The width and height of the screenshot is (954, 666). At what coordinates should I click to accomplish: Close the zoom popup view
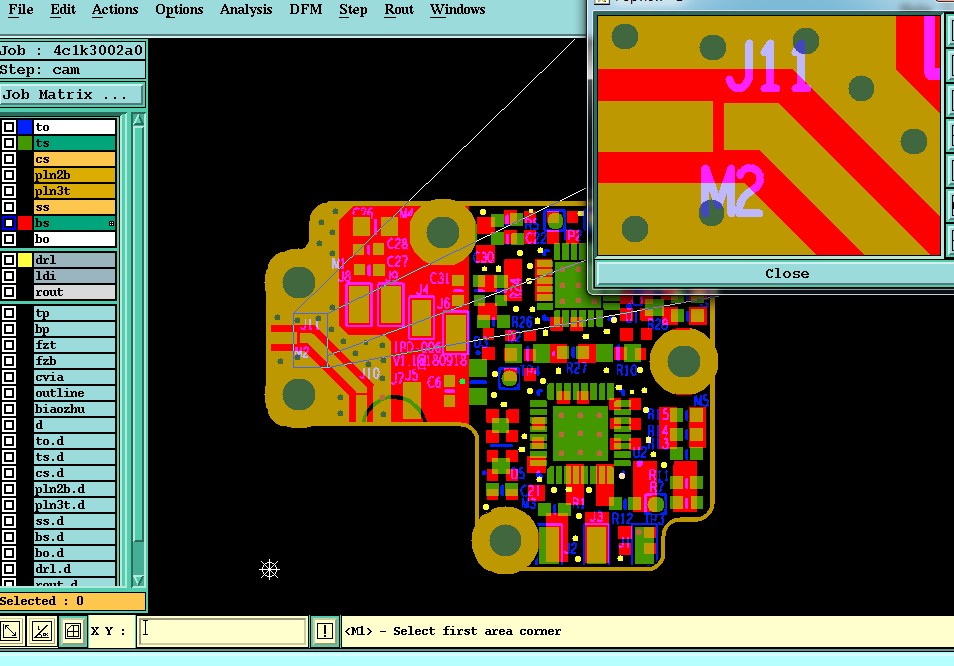771,274
